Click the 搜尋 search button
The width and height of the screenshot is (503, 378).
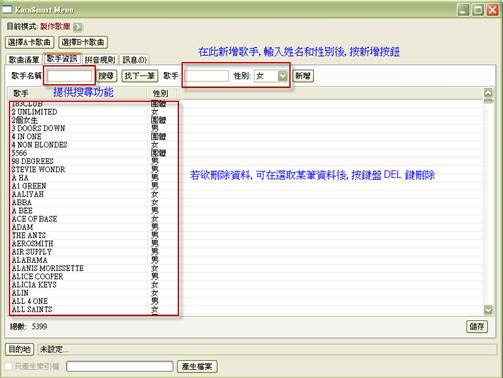[106, 76]
